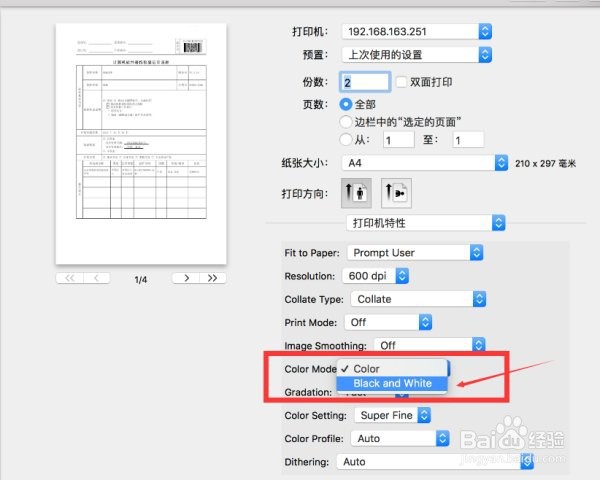Open the 打印机特性 section dropdown
Screen dimensions: 600x480
[x=426, y=223]
